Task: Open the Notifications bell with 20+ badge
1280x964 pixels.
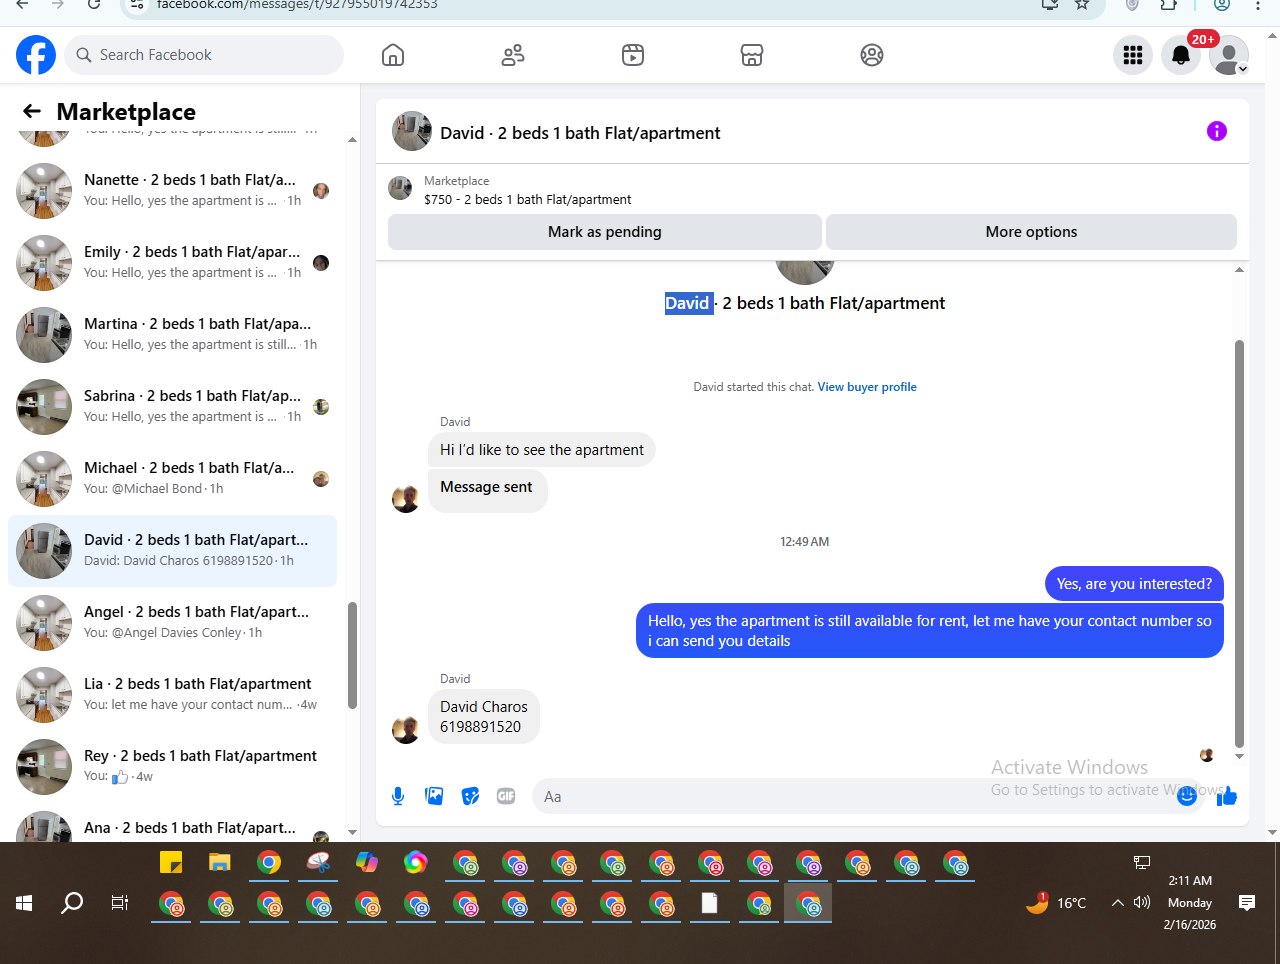Action: tap(1181, 55)
